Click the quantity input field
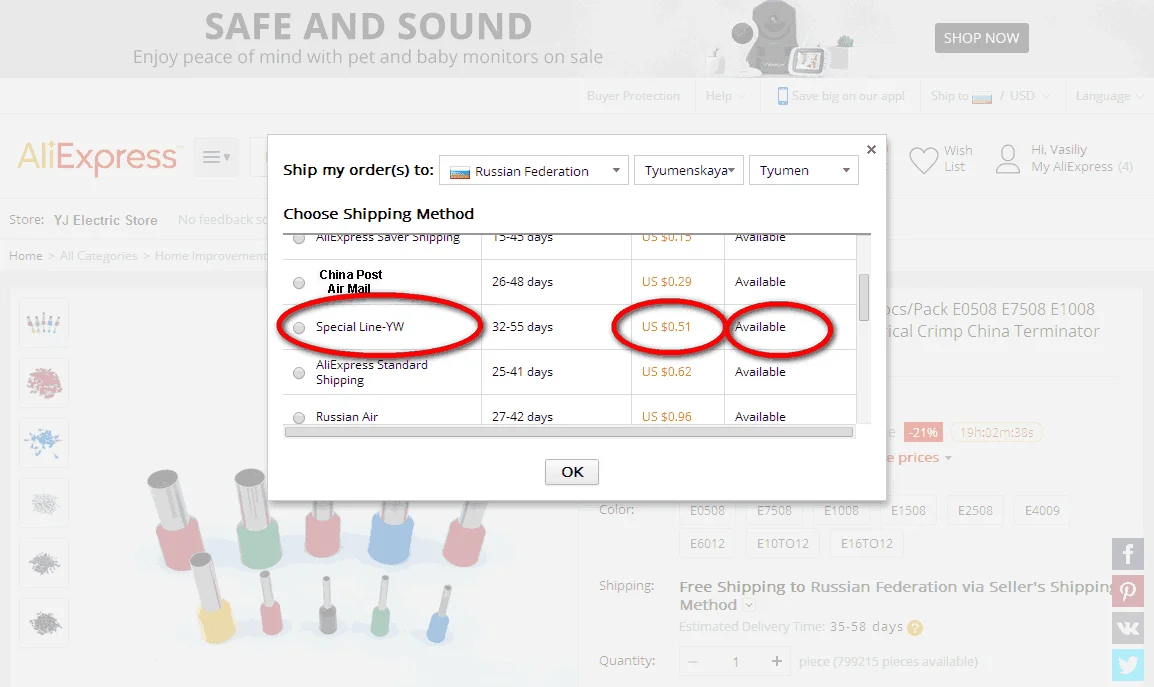Image resolution: width=1154 pixels, height=687 pixels. pos(734,662)
